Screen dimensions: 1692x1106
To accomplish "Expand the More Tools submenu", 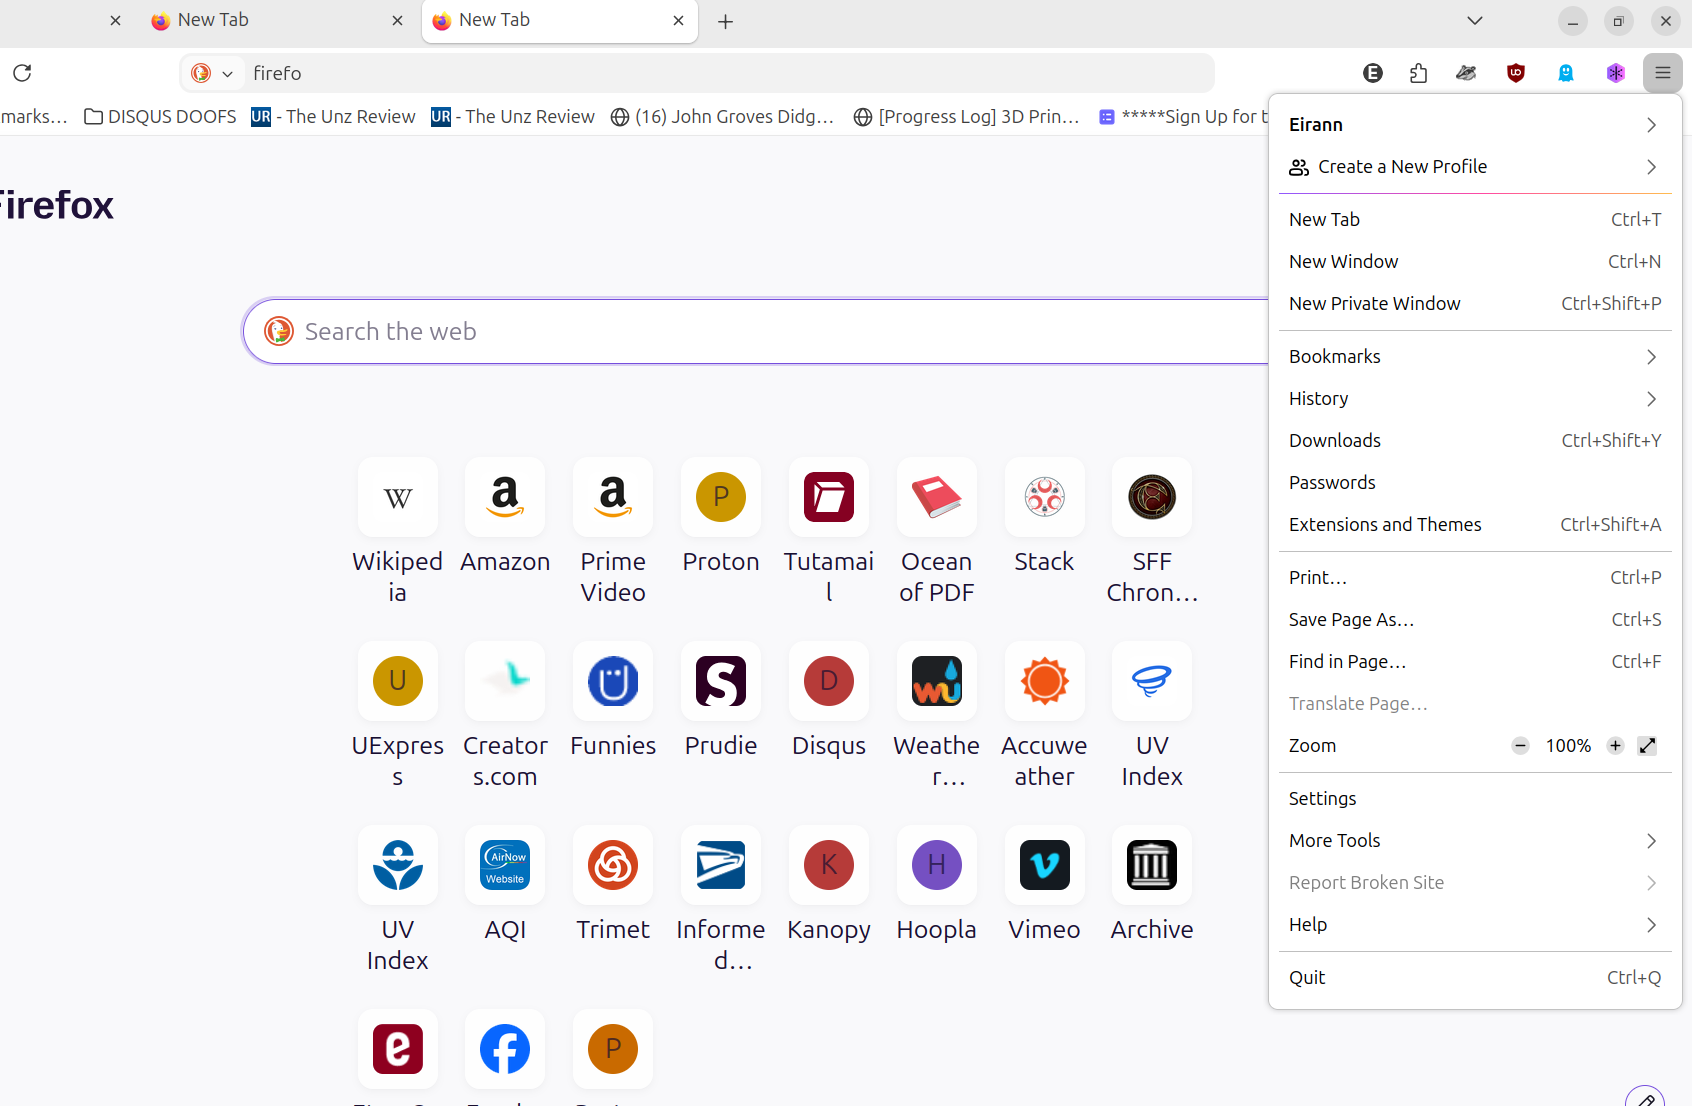I will click(1475, 841).
